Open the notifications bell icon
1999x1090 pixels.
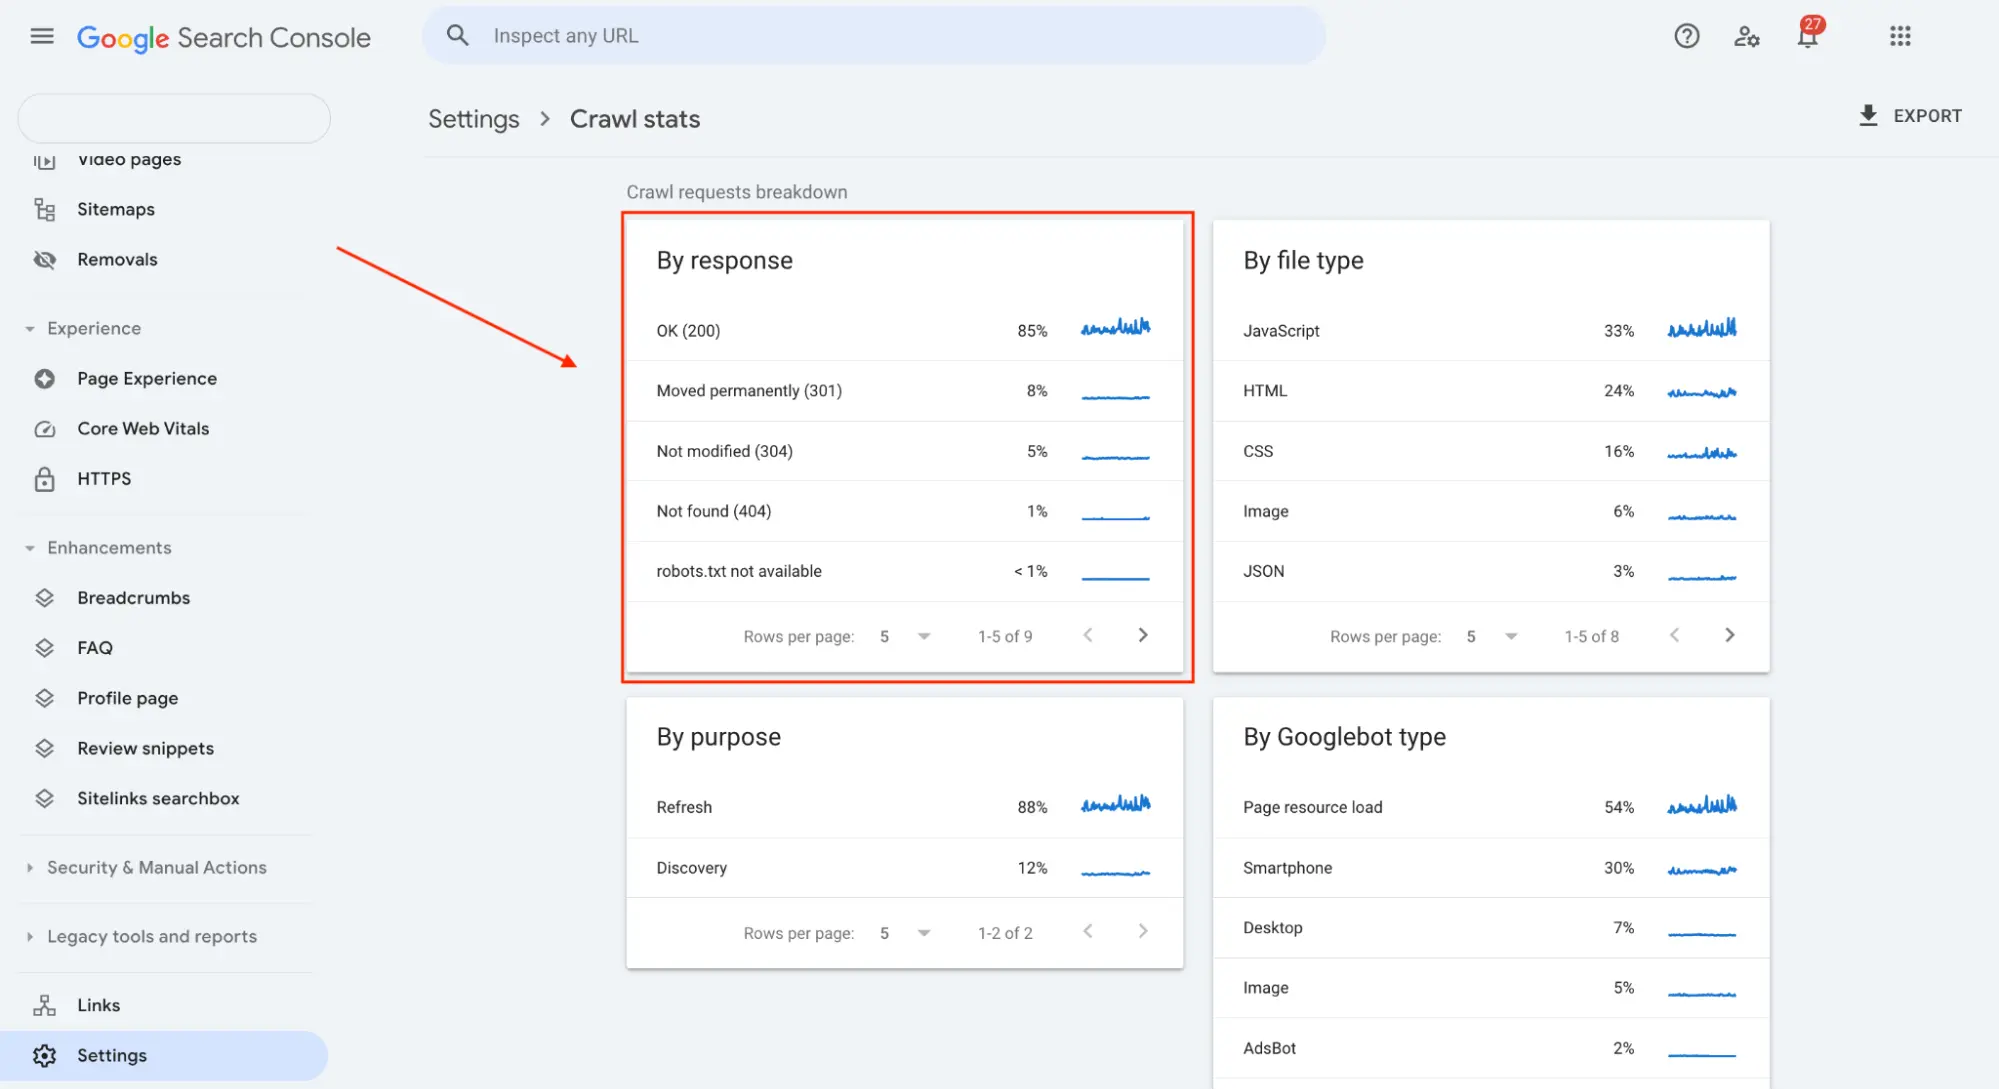point(1807,37)
